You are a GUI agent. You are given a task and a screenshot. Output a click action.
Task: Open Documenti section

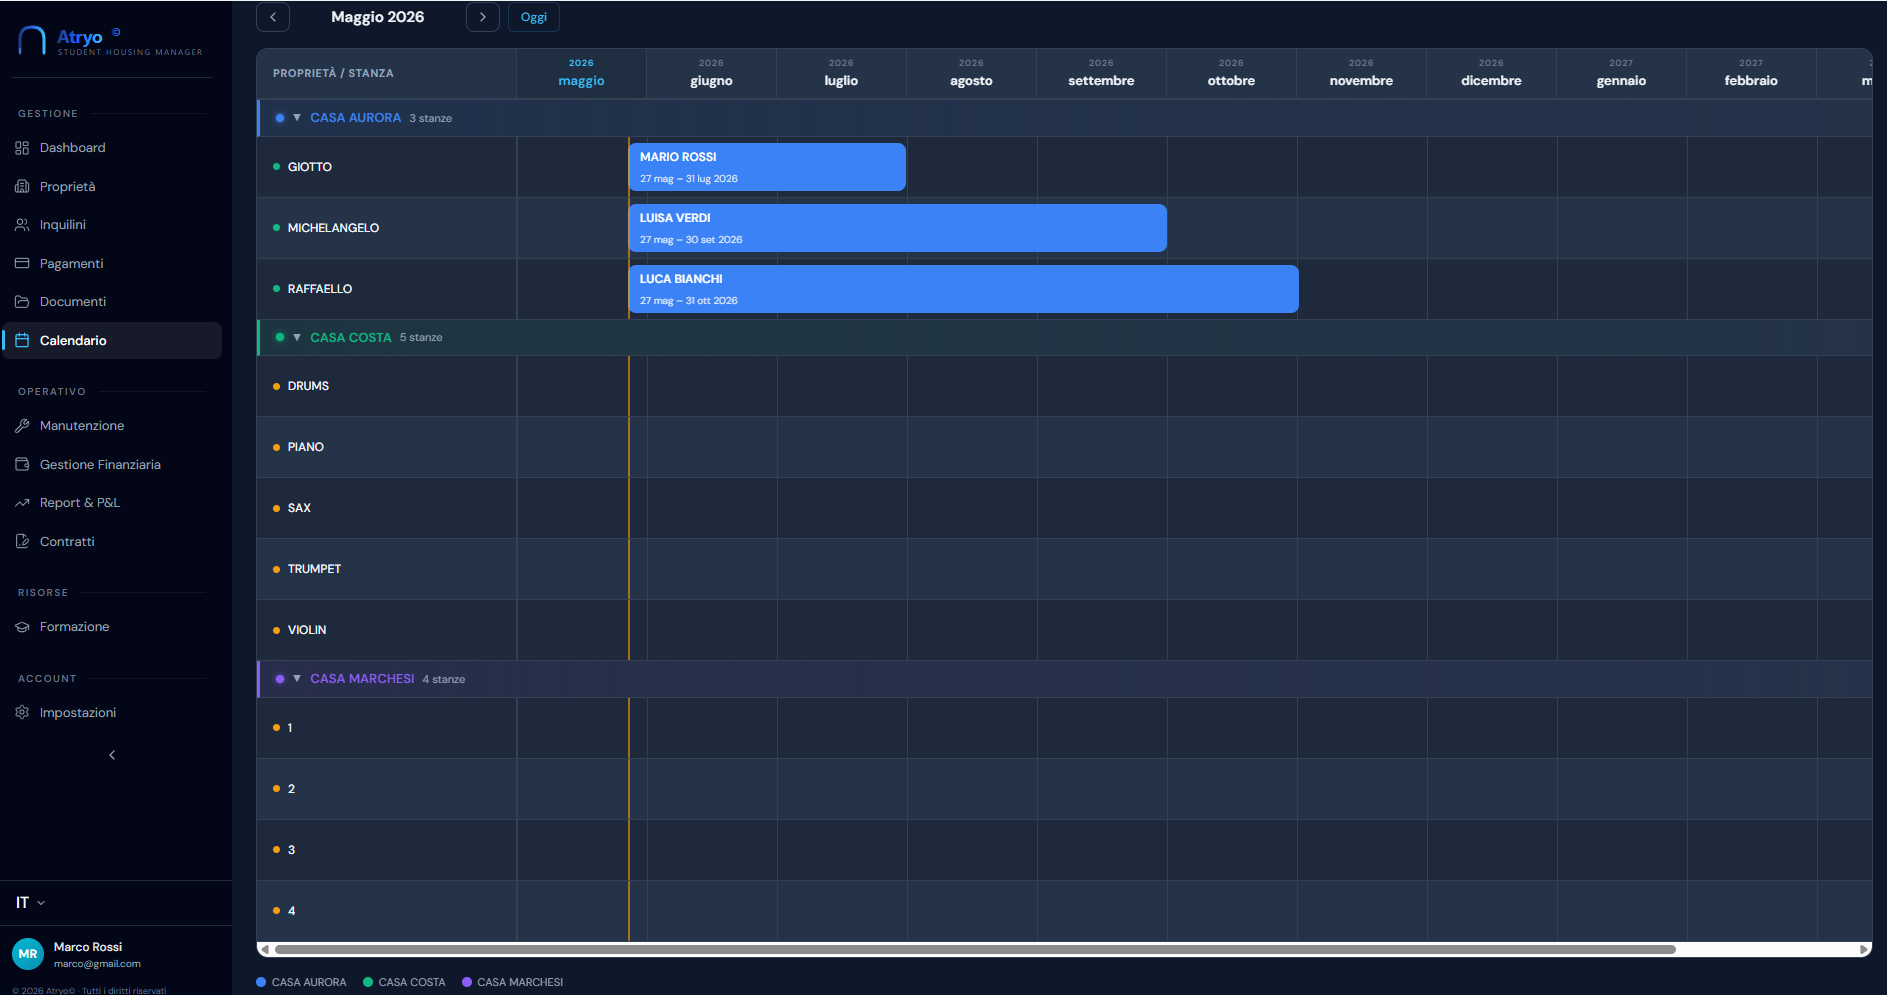tap(112, 301)
